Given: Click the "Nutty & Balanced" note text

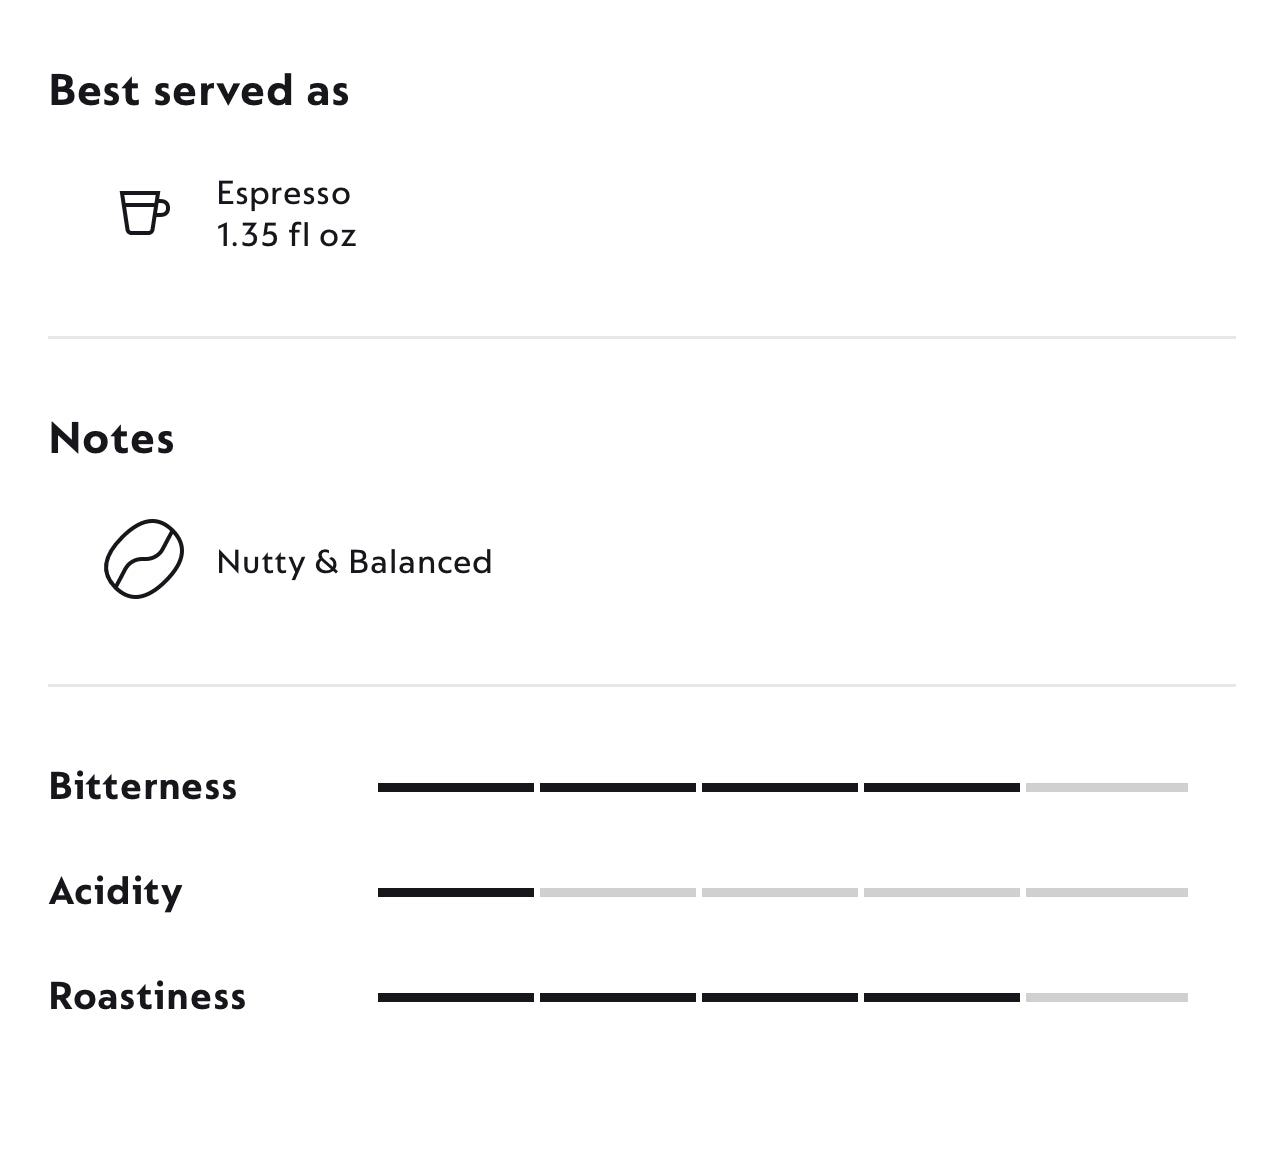Looking at the screenshot, I should pyautogui.click(x=354, y=562).
